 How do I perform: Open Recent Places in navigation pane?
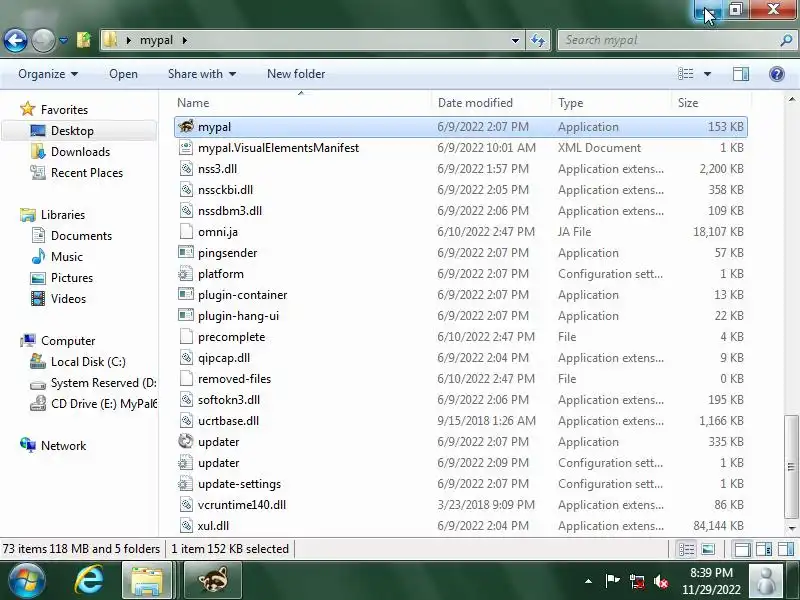tap(87, 173)
